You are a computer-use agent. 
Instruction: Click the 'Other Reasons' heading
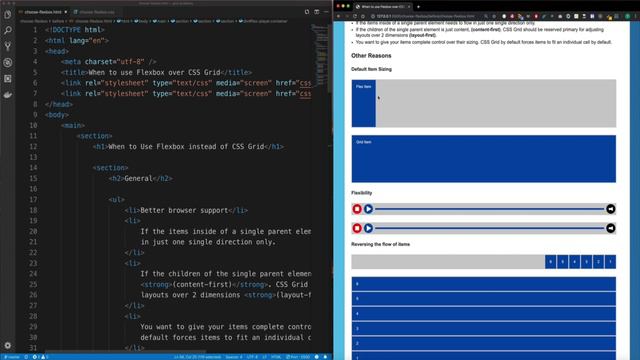pos(371,56)
